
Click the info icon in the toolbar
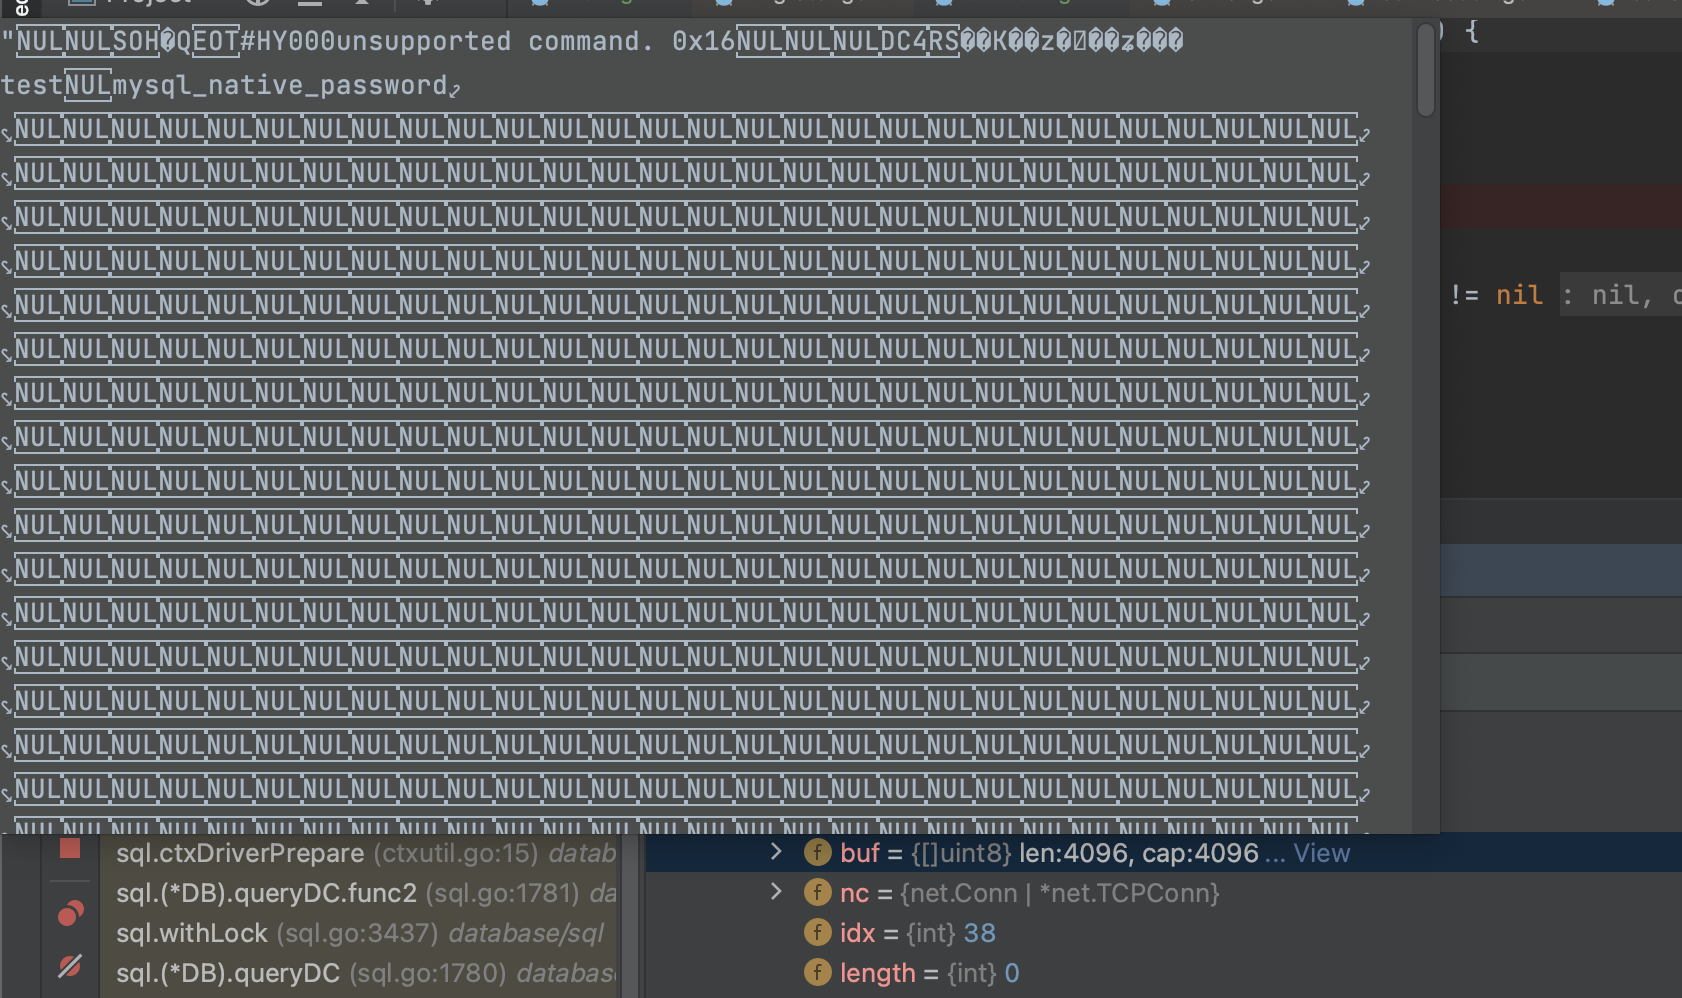pyautogui.click(x=259, y=2)
